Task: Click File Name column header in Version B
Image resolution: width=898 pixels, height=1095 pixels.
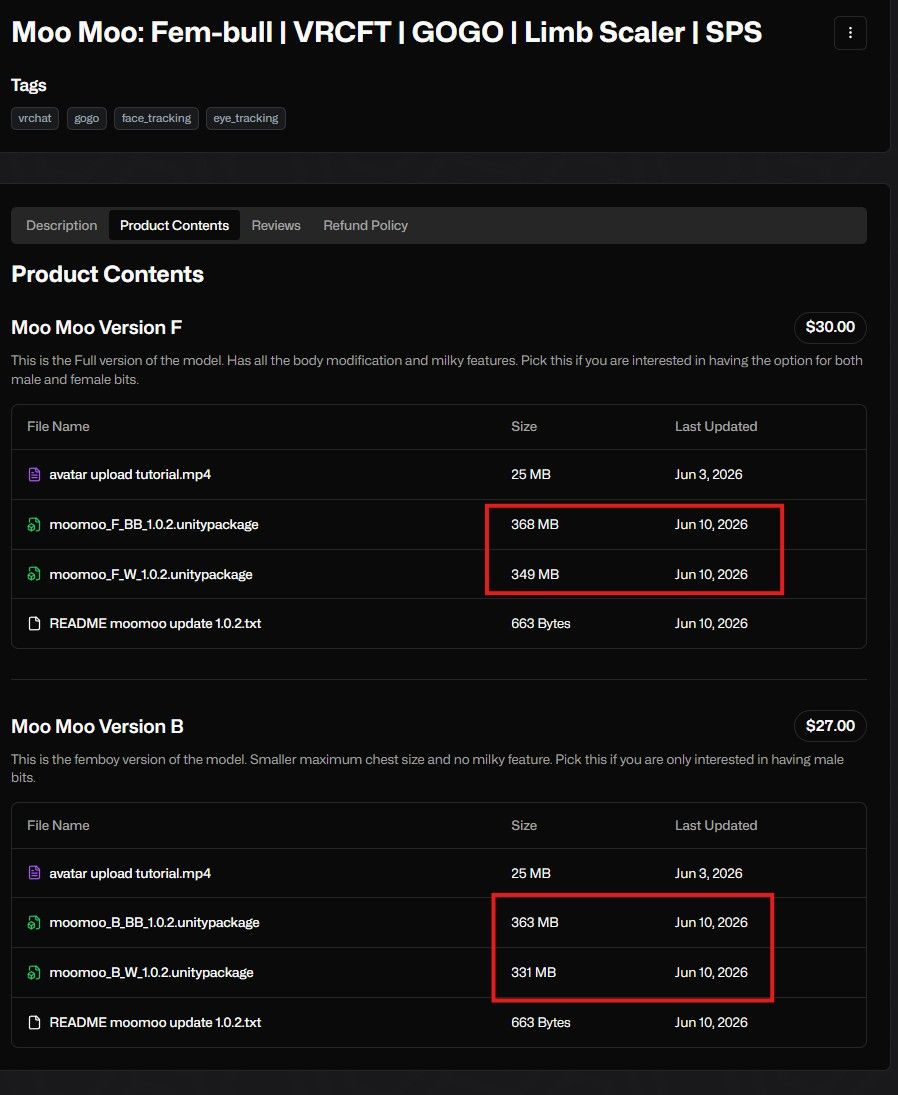Action: (58, 825)
